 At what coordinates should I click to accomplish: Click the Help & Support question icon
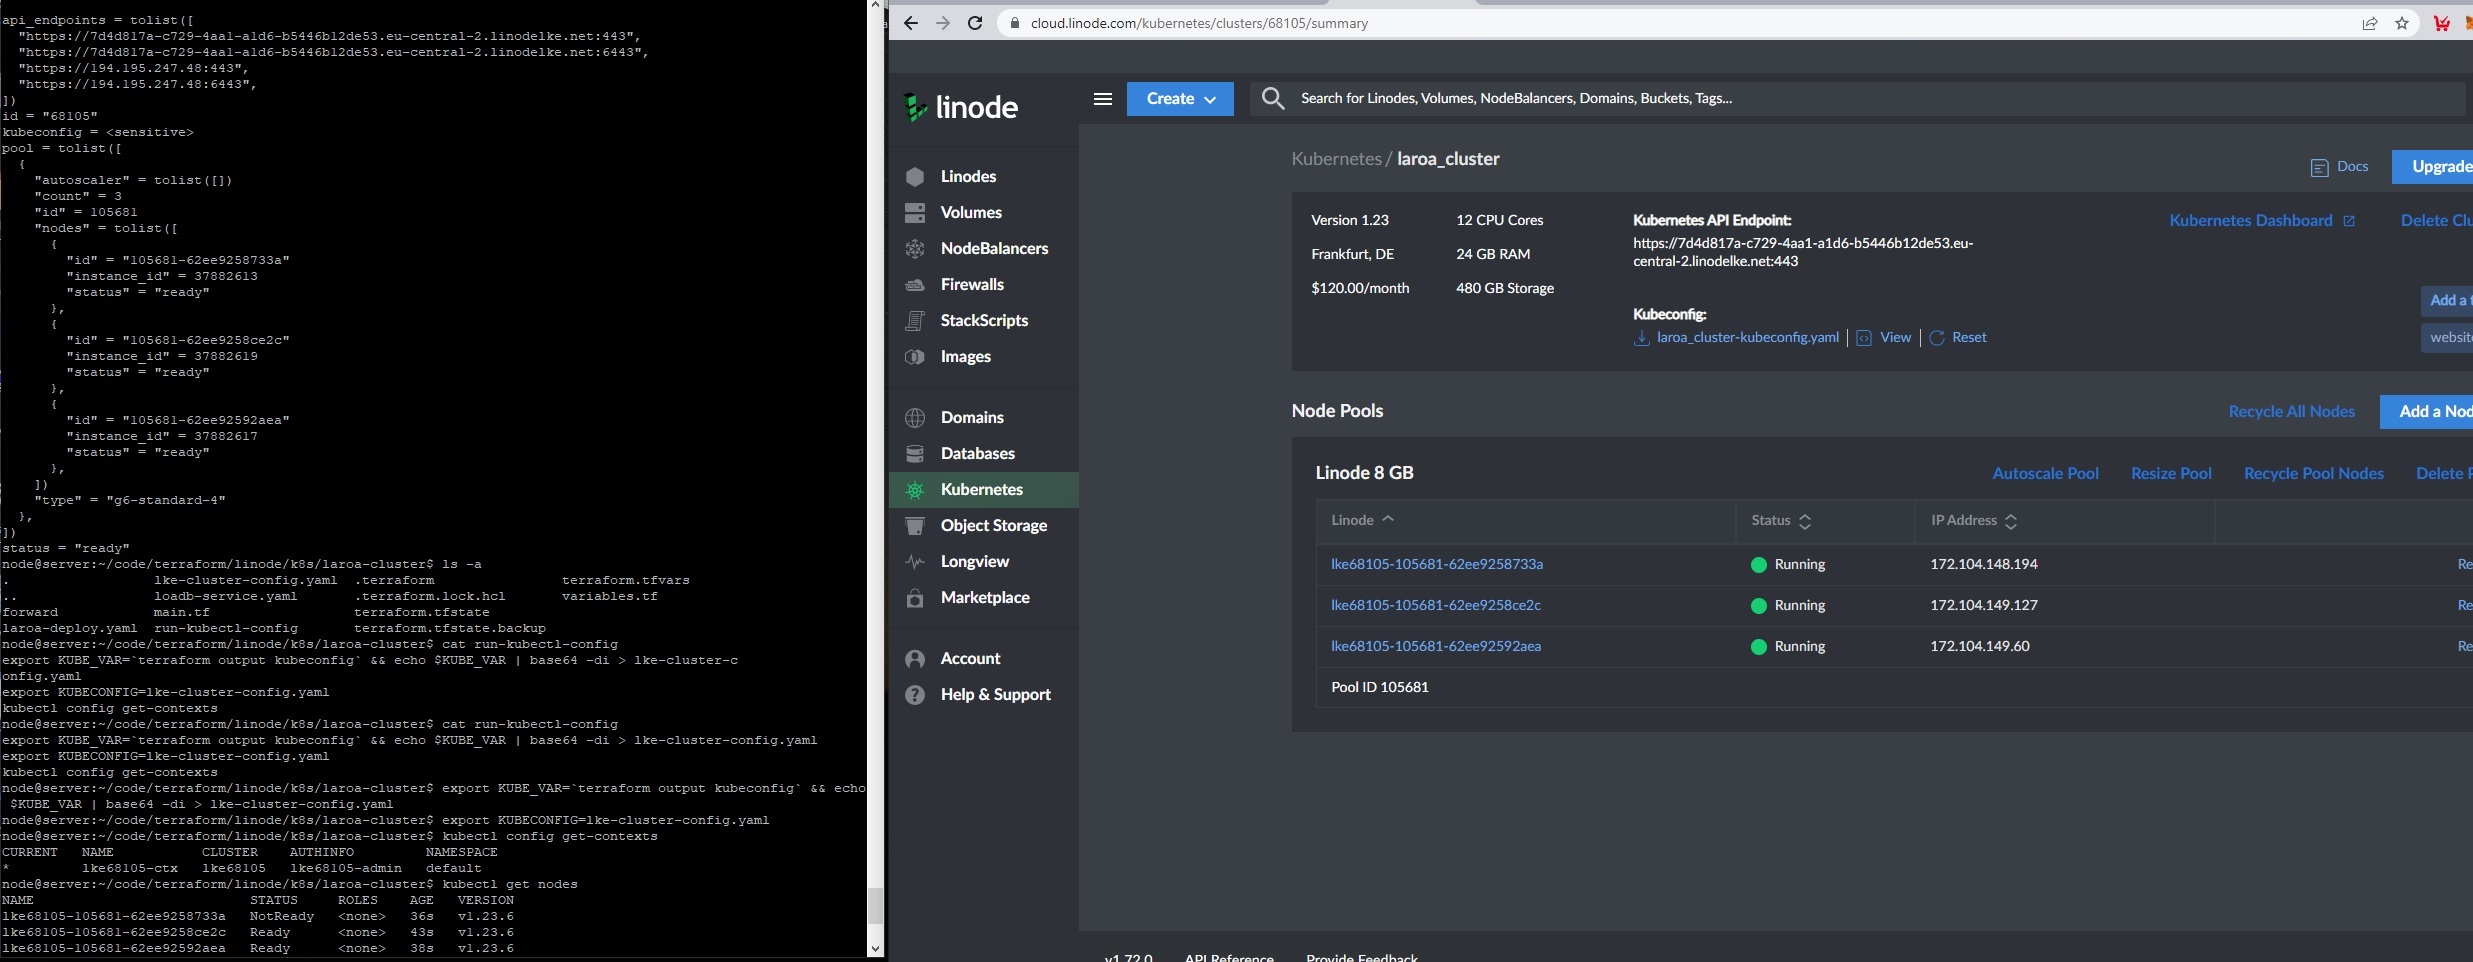pos(915,695)
